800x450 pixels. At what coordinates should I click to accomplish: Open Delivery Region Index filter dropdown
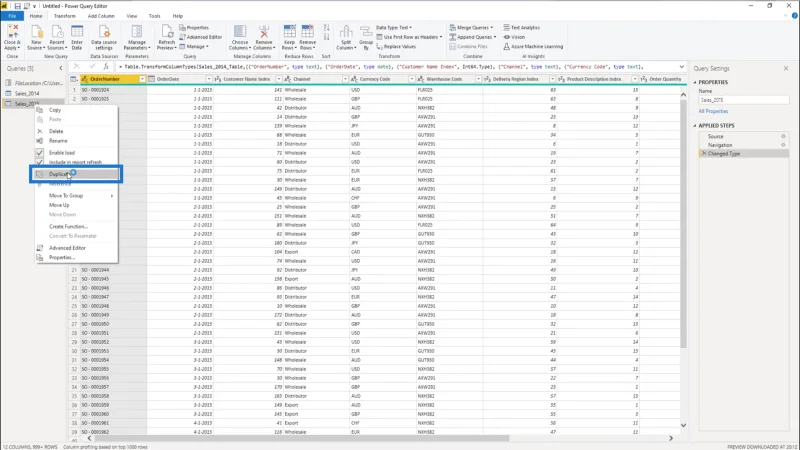tap(553, 79)
